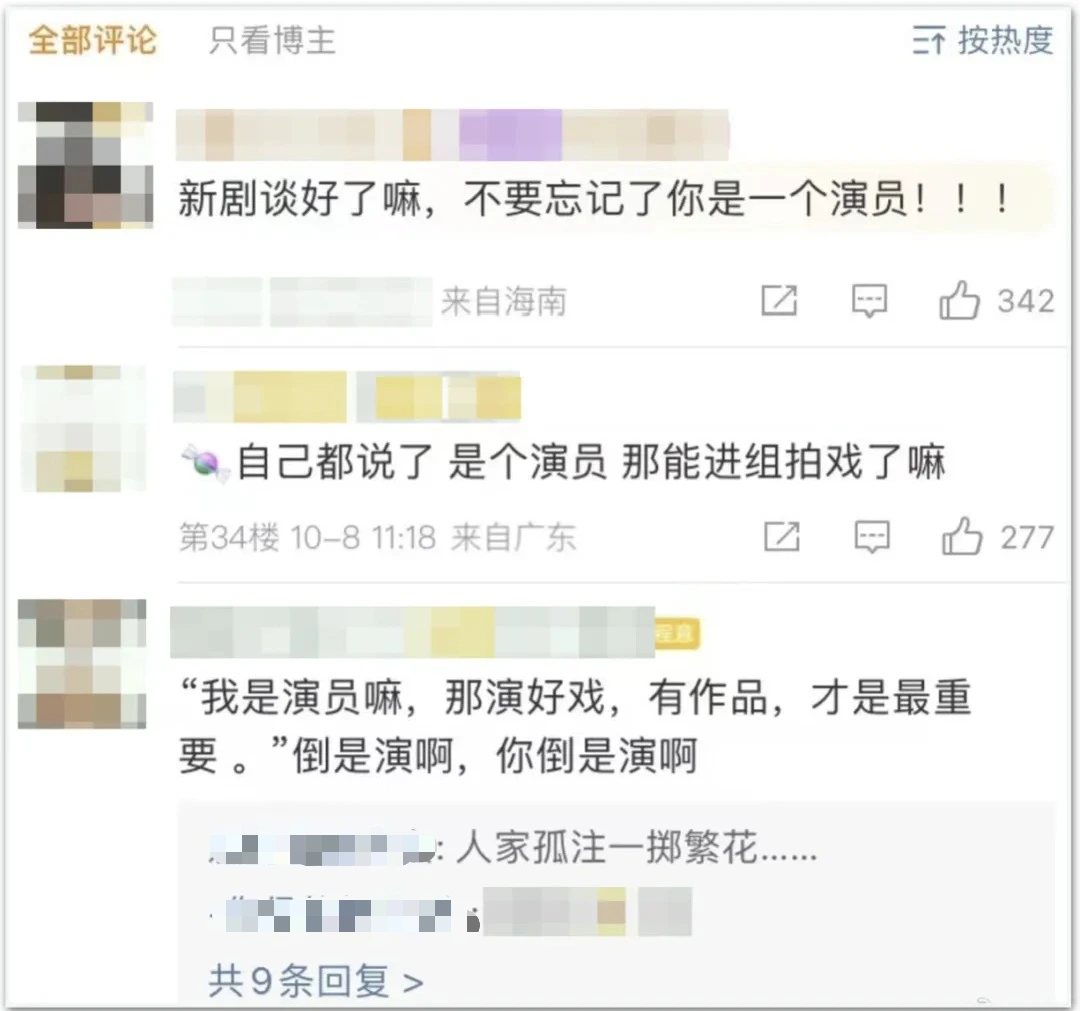The width and height of the screenshot is (1080, 1011).
Task: Share the 海南 comment via forward icon
Action: coord(779,300)
